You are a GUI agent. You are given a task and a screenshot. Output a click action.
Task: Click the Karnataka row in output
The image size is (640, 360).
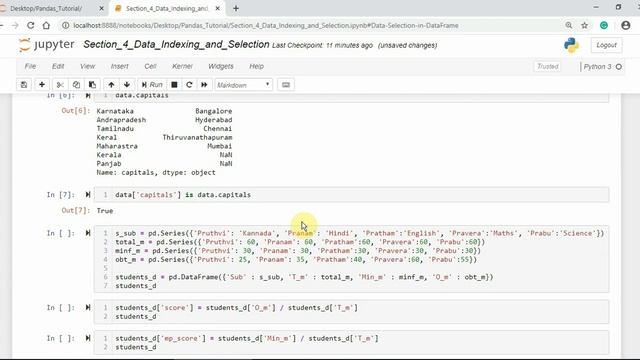tap(164, 111)
